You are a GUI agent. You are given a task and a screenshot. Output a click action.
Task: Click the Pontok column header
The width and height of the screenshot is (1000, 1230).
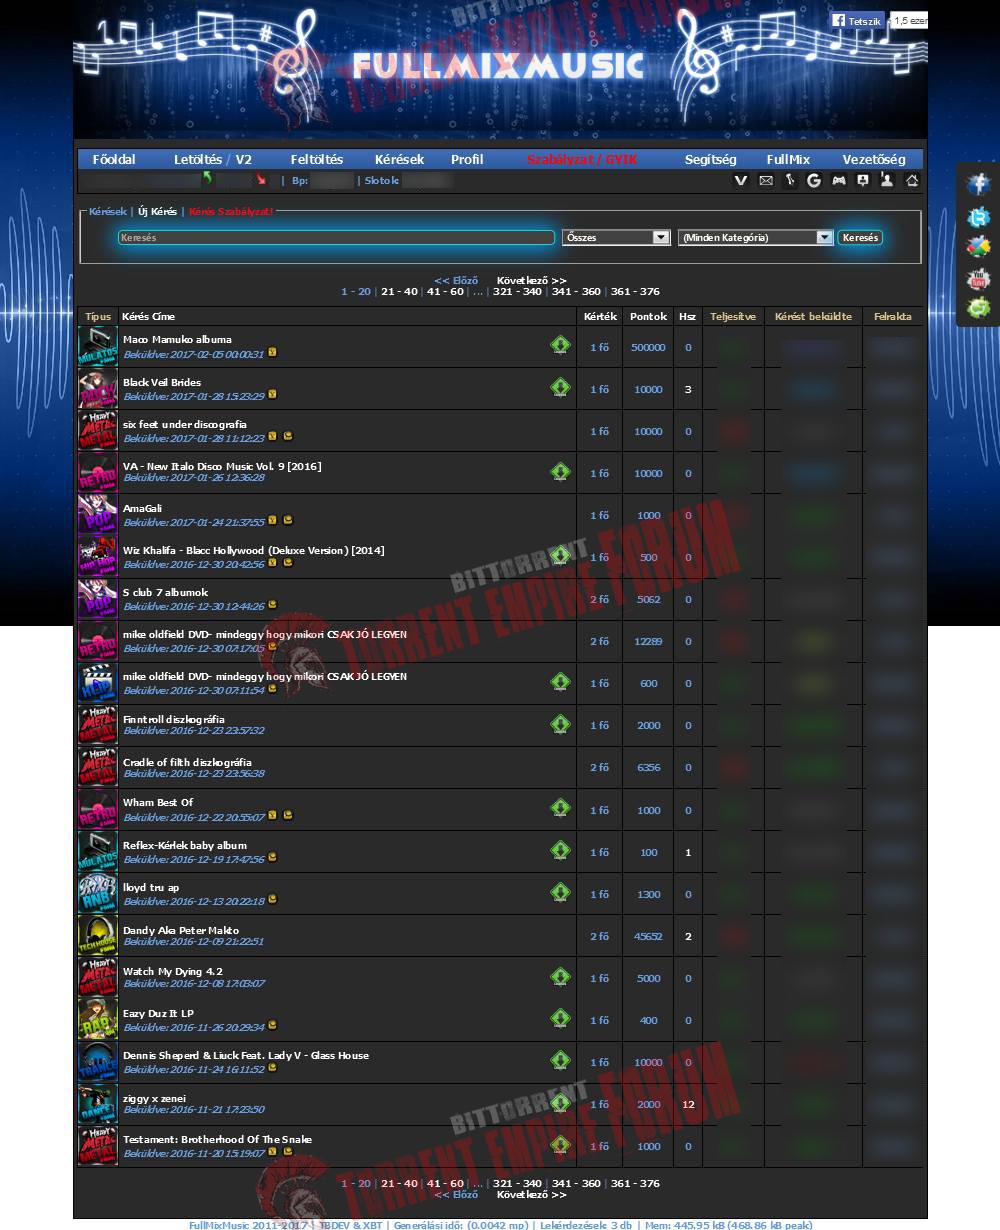click(648, 317)
